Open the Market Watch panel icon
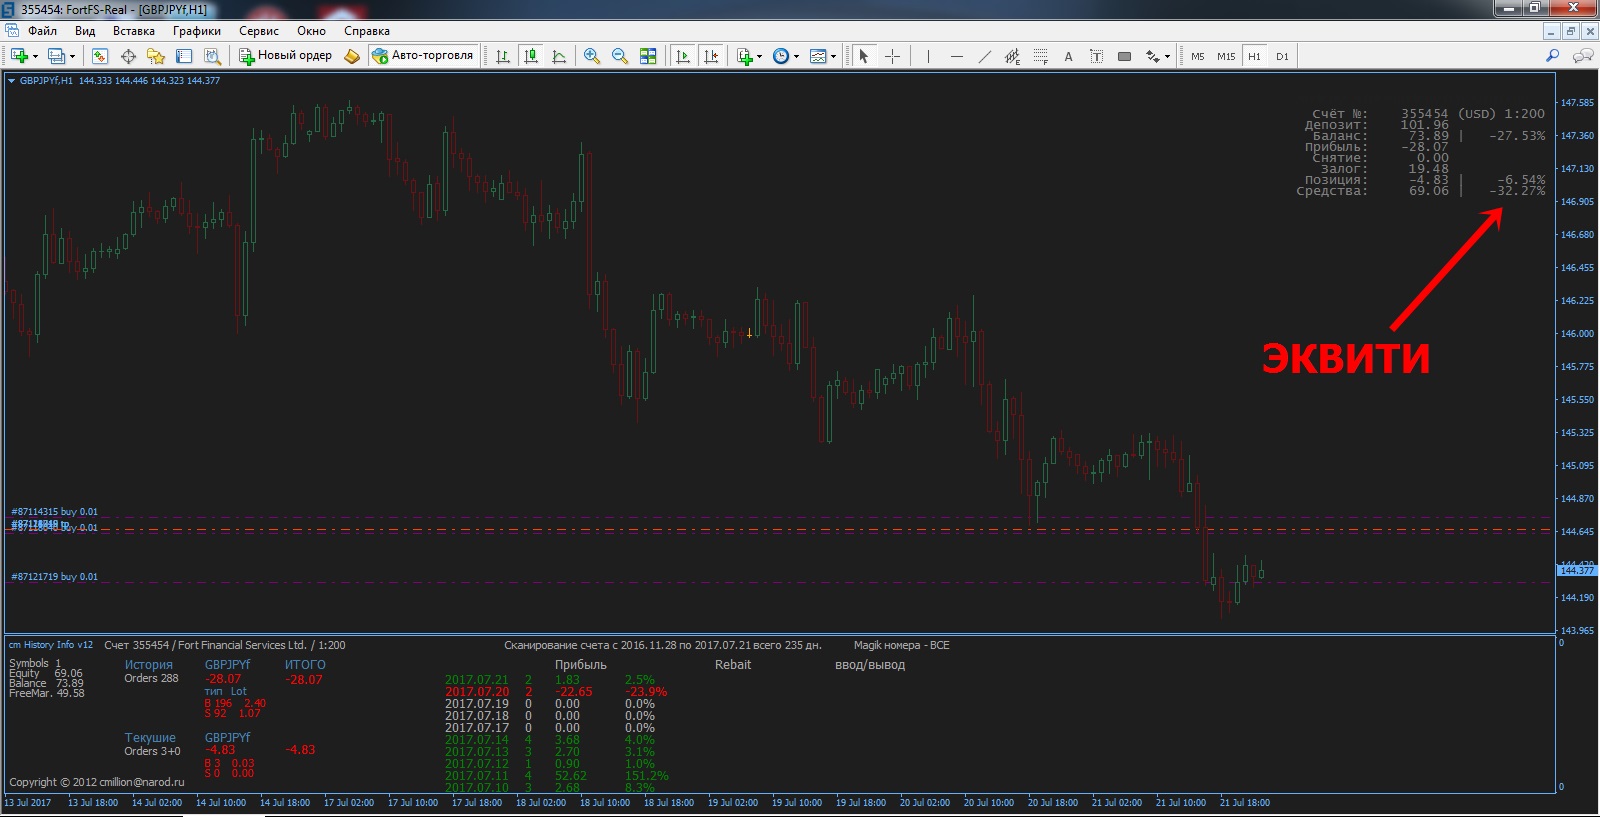This screenshot has width=1600, height=817. click(100, 56)
